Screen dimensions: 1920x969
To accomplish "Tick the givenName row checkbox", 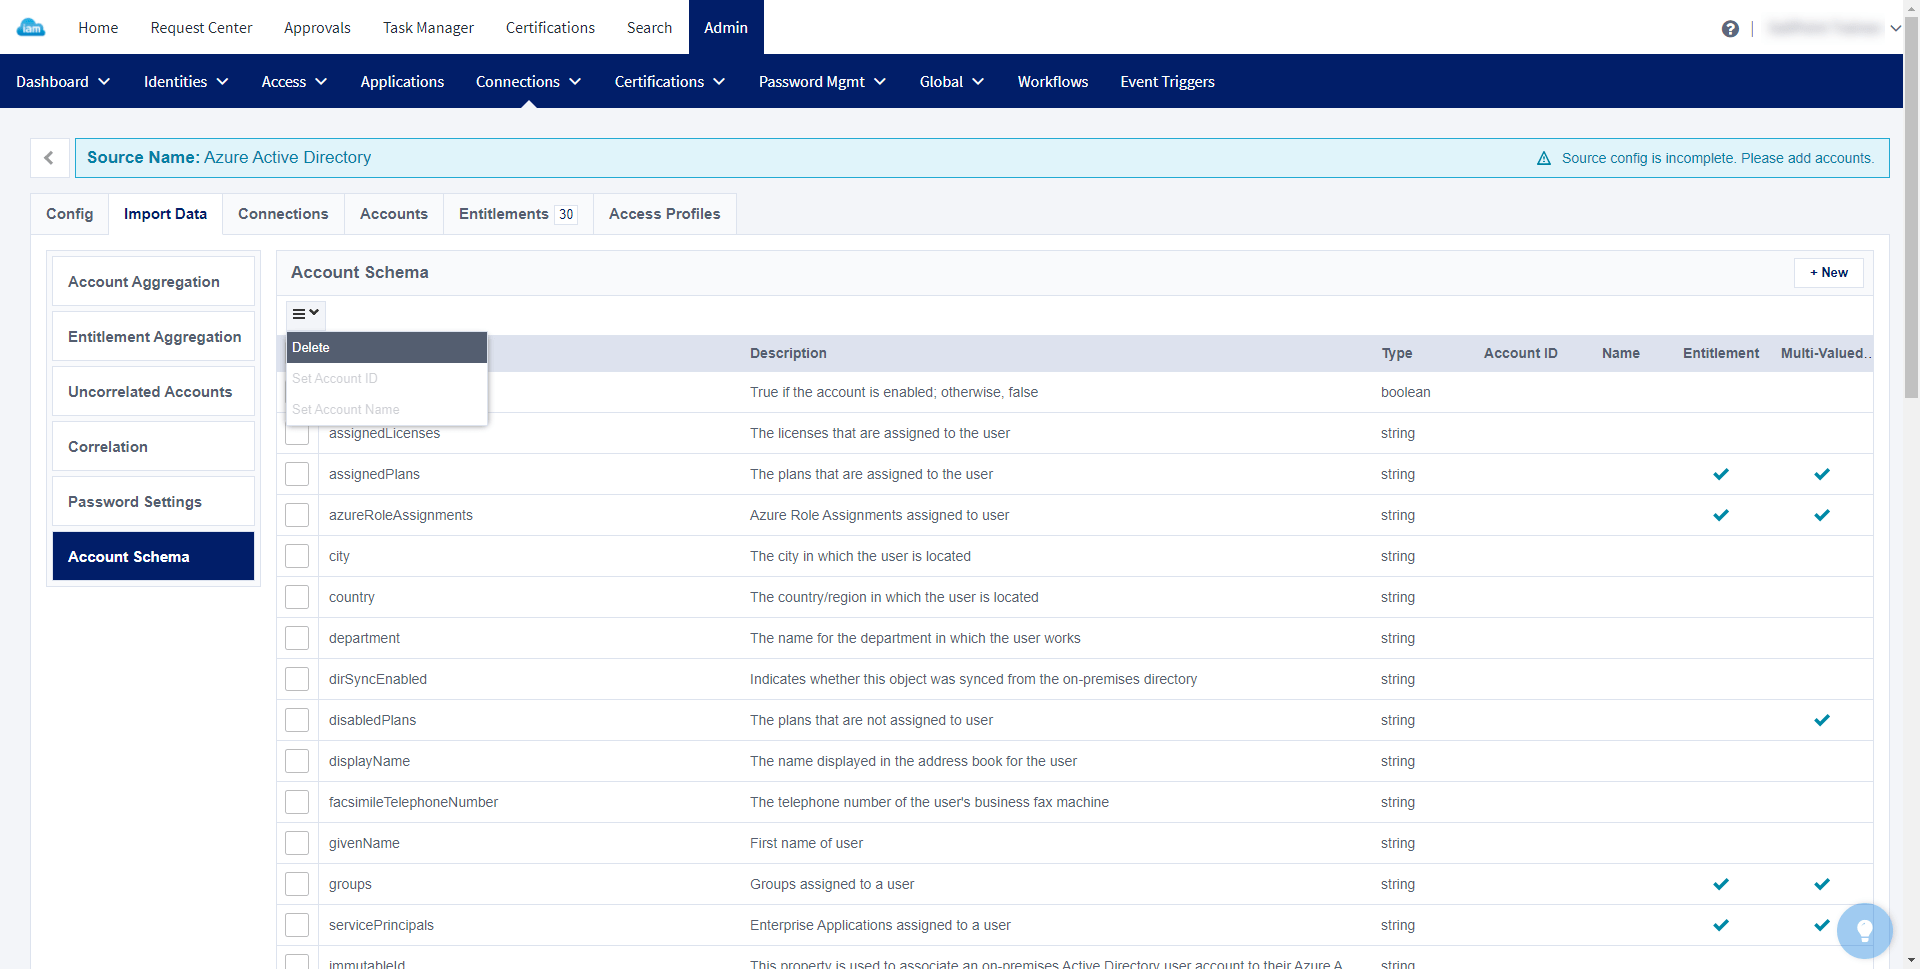I will tap(297, 843).
